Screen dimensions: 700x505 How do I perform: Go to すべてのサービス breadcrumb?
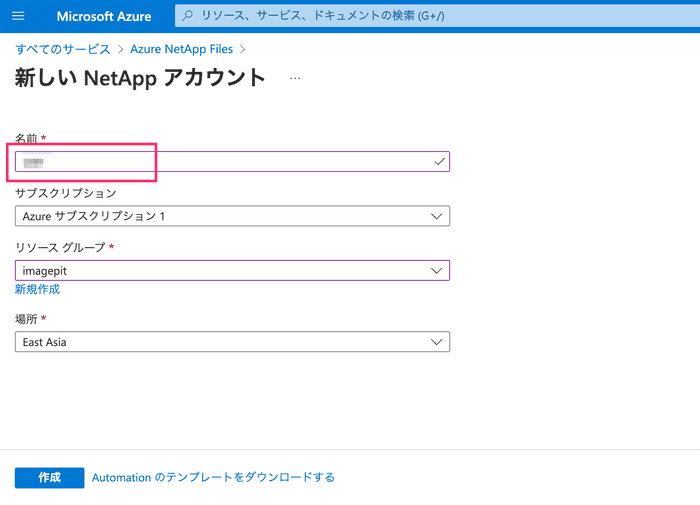pos(63,49)
